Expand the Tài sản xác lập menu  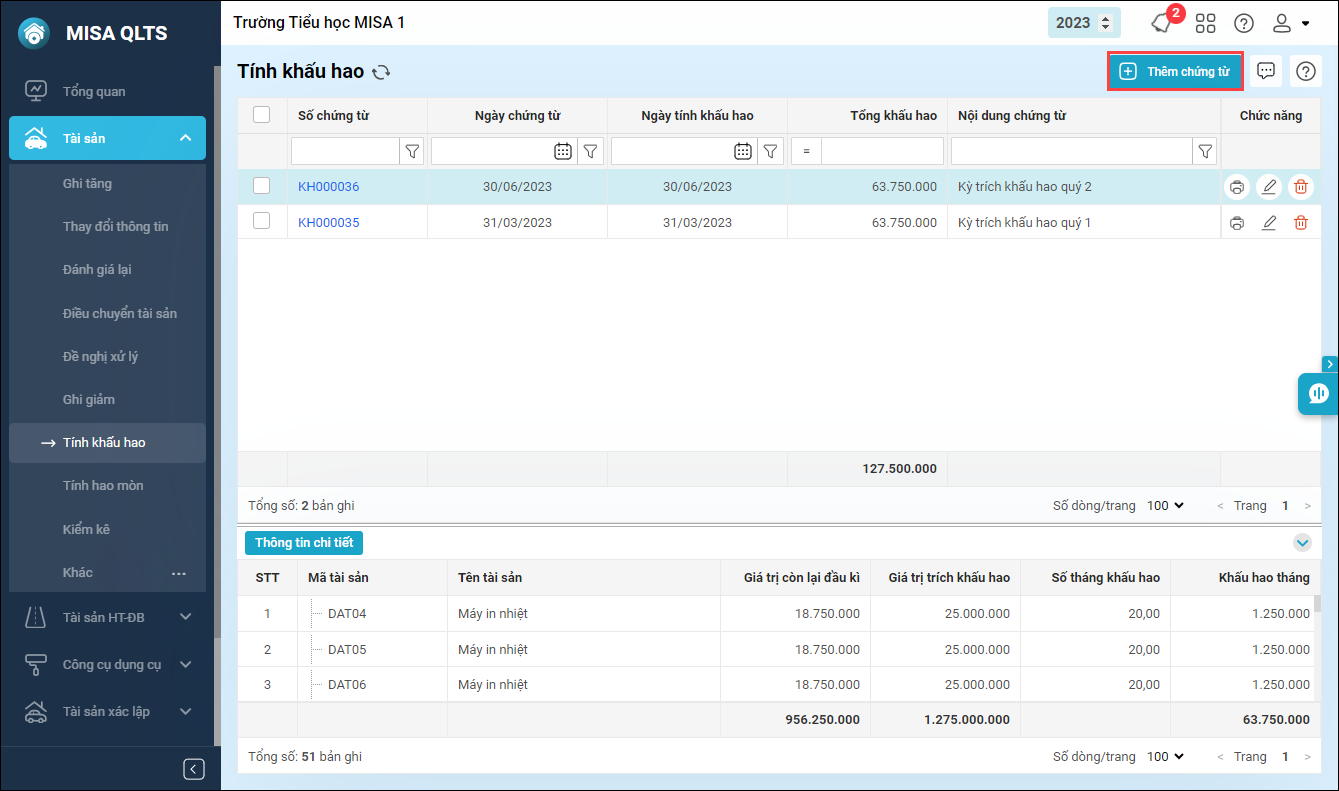tap(186, 711)
